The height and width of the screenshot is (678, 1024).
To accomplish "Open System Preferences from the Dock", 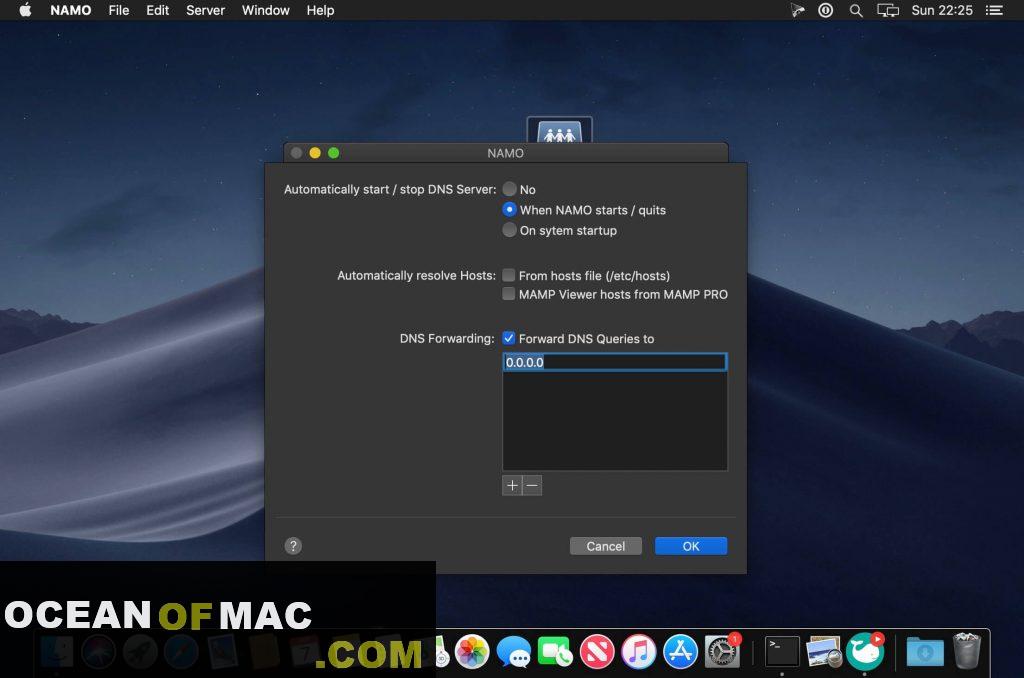I will [722, 651].
